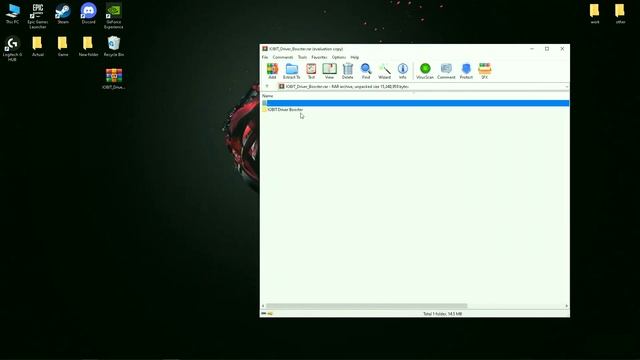Select the IOBIT_Driver RAR file on desktop

[x=113, y=79]
